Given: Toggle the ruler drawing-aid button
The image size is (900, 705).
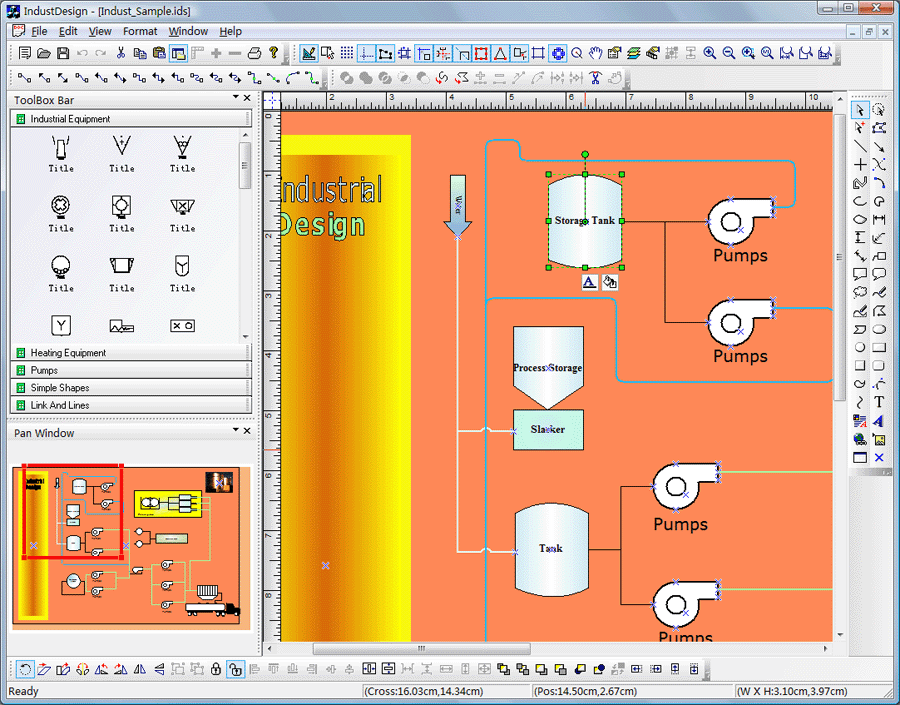Looking at the screenshot, I should coord(309,53).
